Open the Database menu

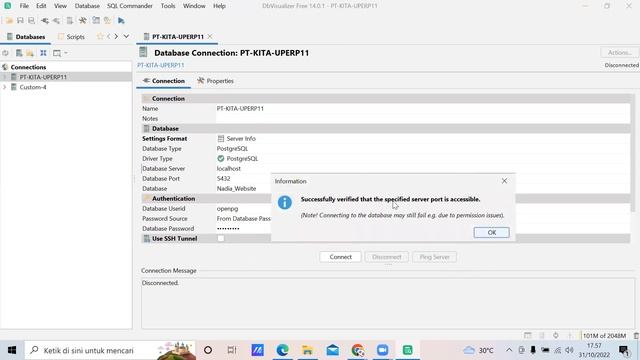pos(87,6)
